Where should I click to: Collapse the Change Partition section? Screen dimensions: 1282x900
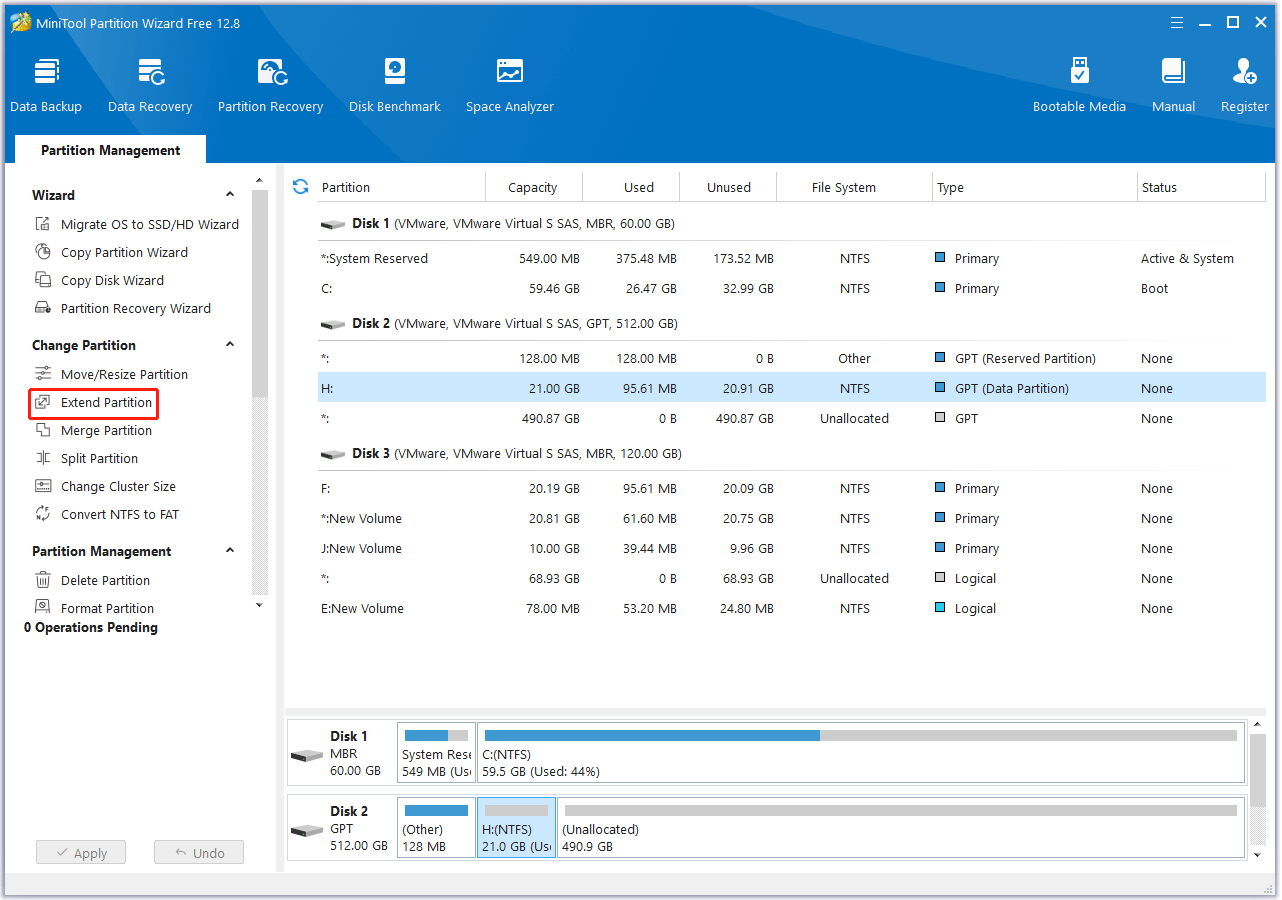click(230, 345)
